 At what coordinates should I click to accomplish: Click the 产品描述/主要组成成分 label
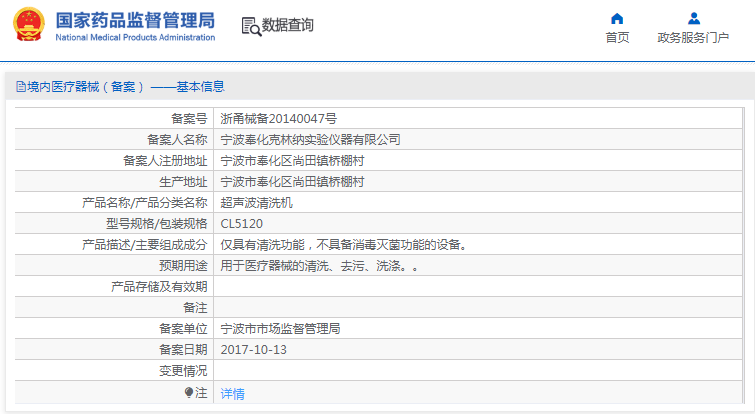pos(145,245)
